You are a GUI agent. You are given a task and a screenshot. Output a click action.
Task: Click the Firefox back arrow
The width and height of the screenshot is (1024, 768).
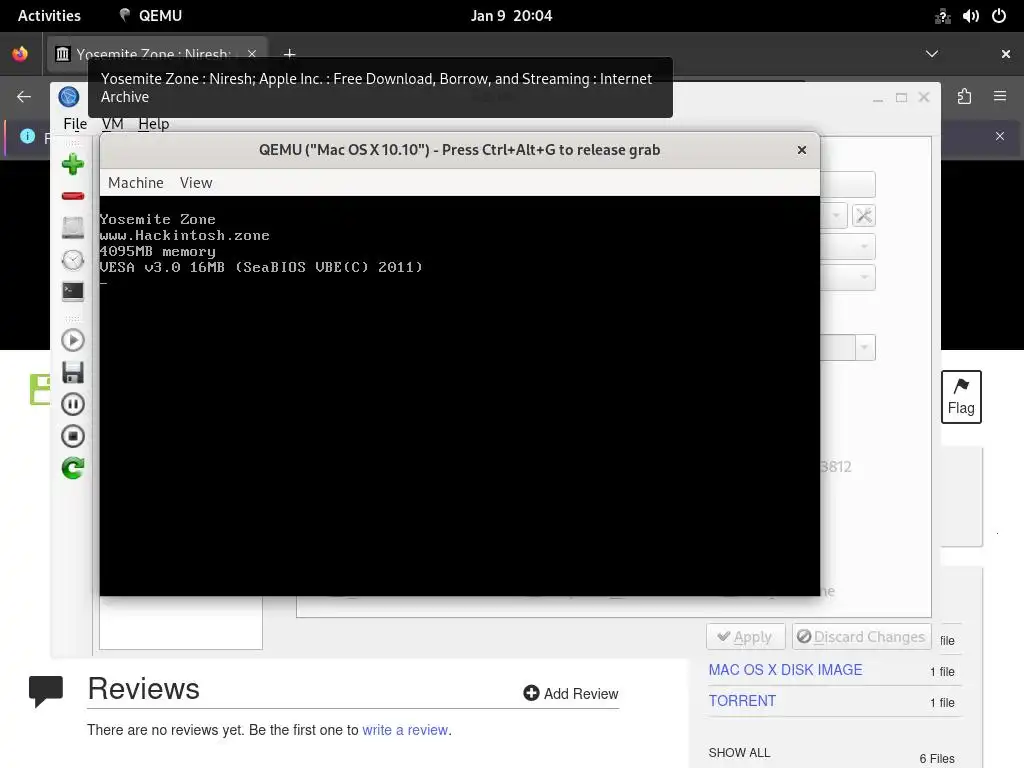24,97
